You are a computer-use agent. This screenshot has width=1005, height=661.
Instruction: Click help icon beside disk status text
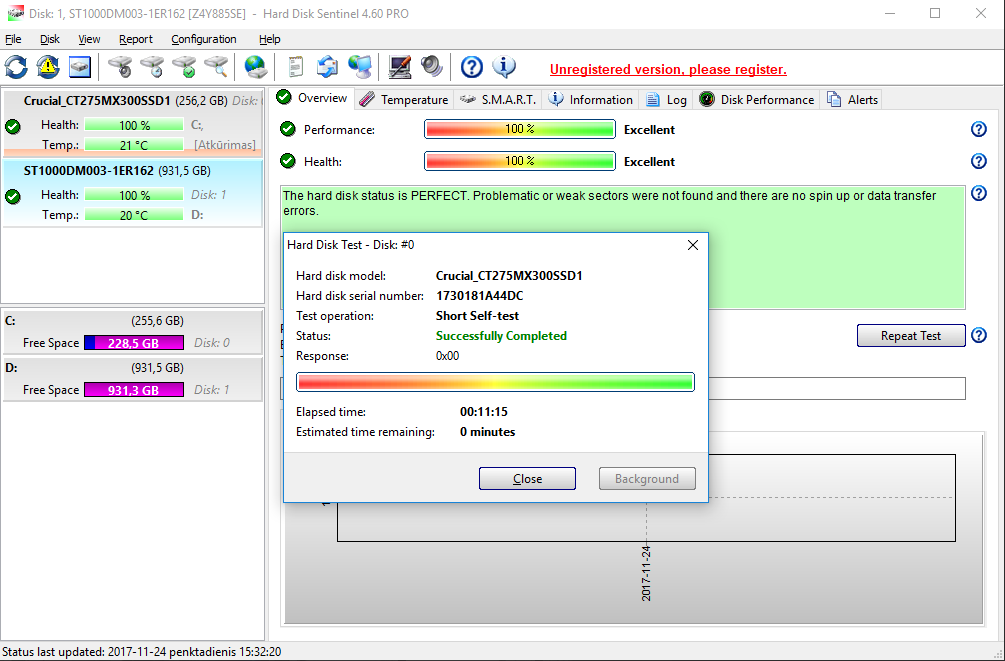point(979,193)
